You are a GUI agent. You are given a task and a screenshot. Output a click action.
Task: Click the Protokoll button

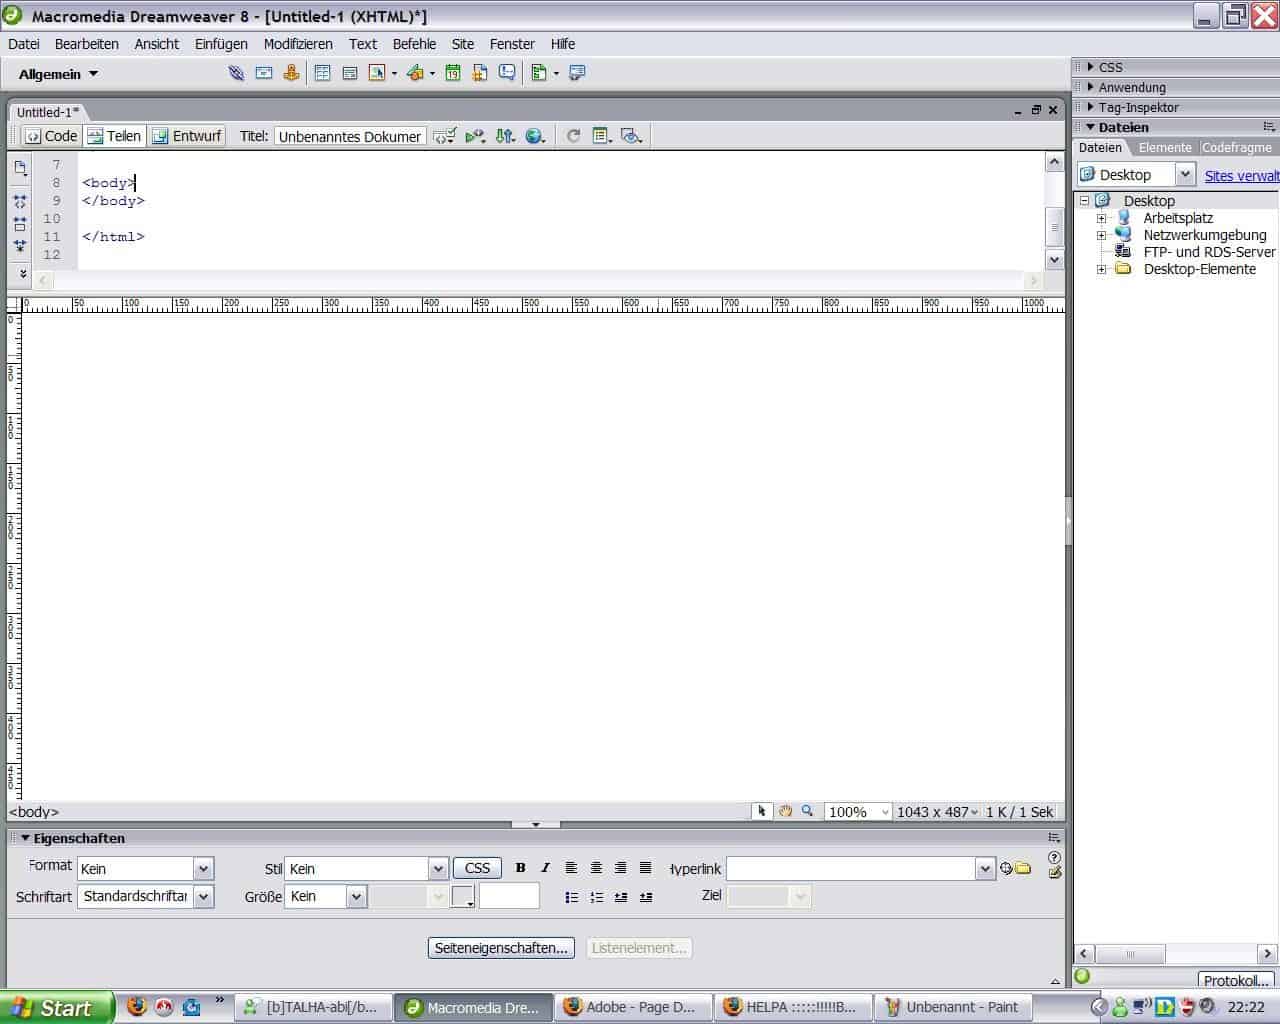click(1236, 980)
